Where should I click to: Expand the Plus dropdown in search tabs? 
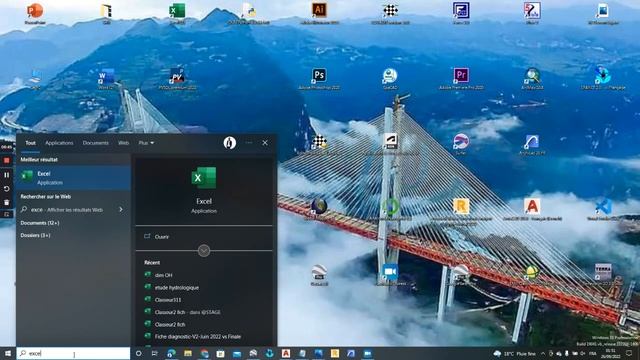146,143
